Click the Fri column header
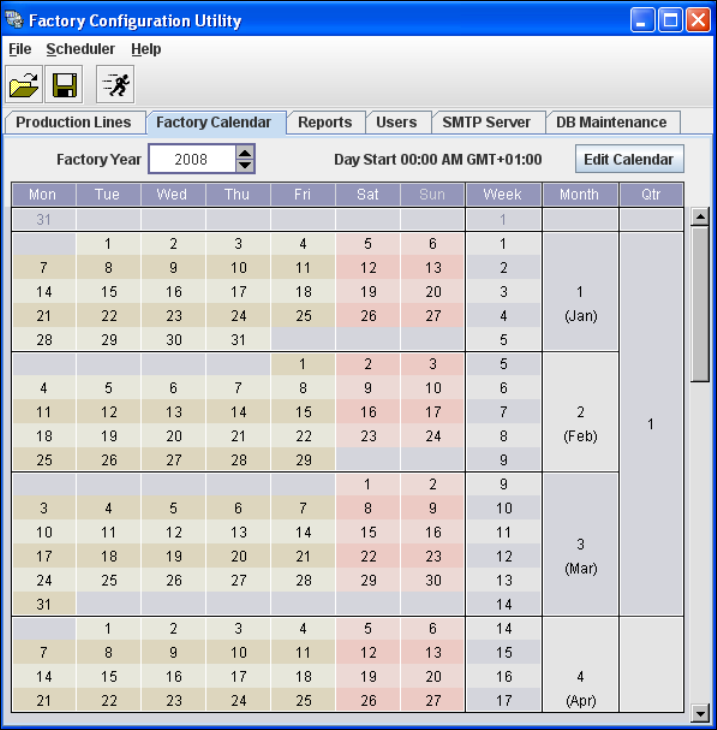 coord(303,195)
